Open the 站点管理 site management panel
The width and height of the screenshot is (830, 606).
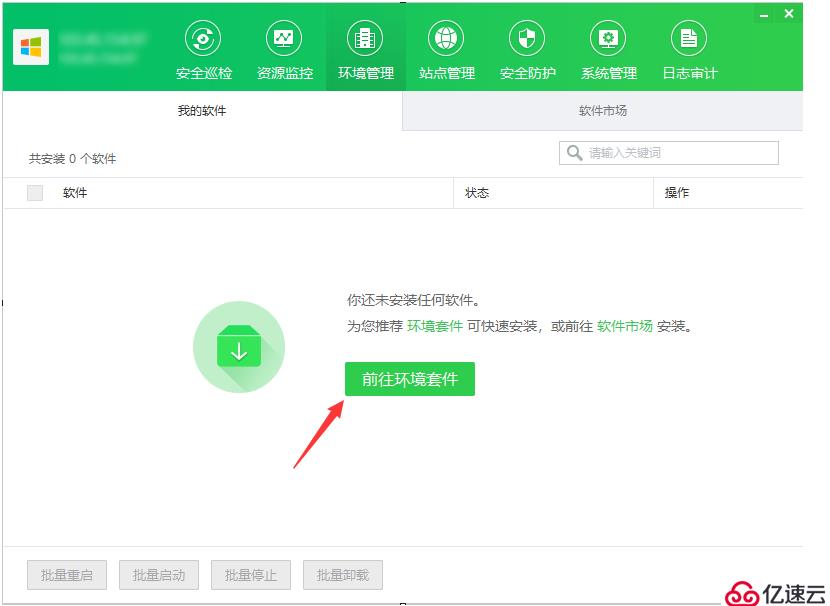[445, 45]
